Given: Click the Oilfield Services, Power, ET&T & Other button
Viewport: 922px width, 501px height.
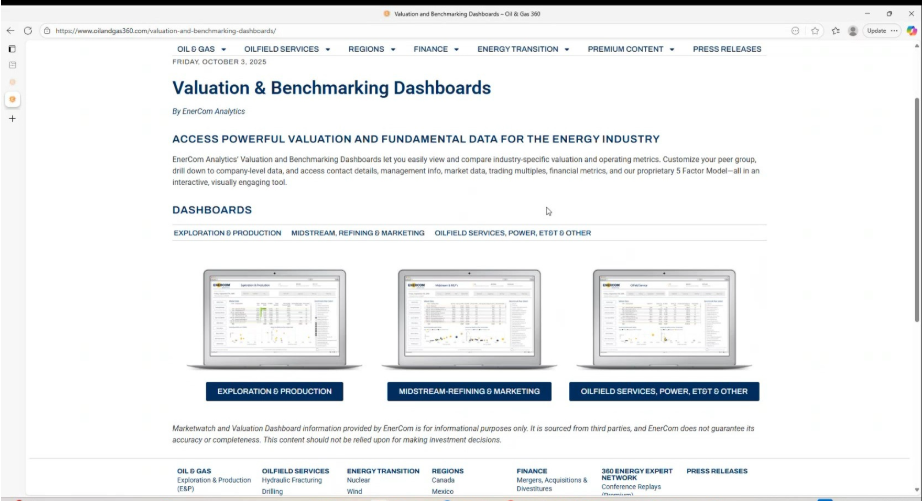Looking at the screenshot, I should (664, 391).
